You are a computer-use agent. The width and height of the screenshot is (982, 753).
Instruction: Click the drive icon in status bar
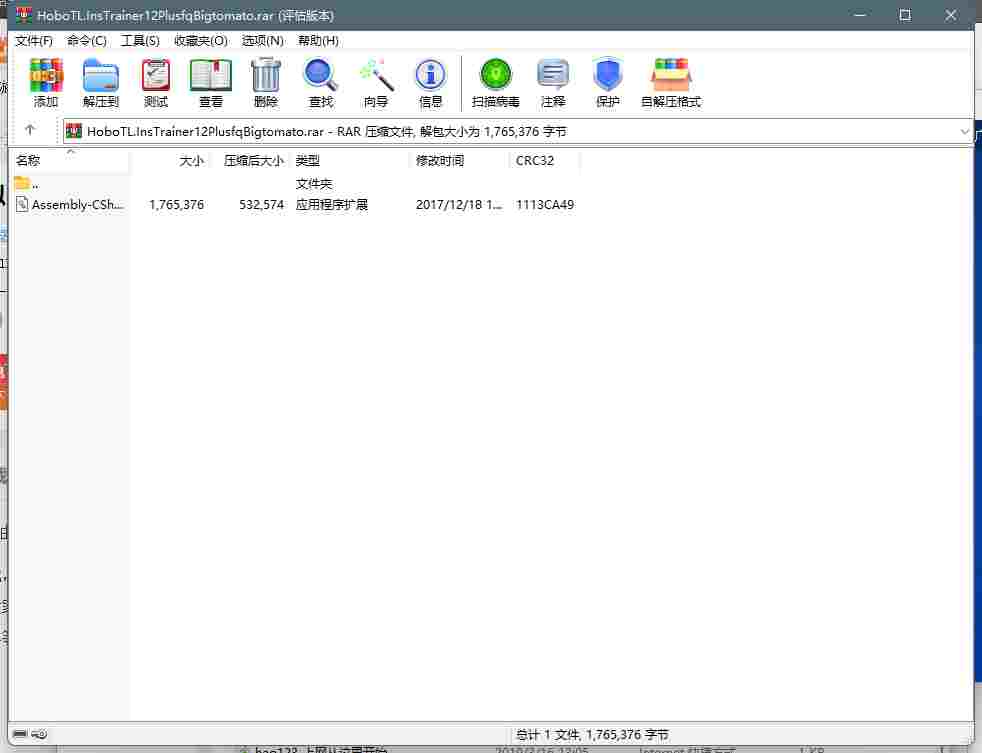click(20, 734)
